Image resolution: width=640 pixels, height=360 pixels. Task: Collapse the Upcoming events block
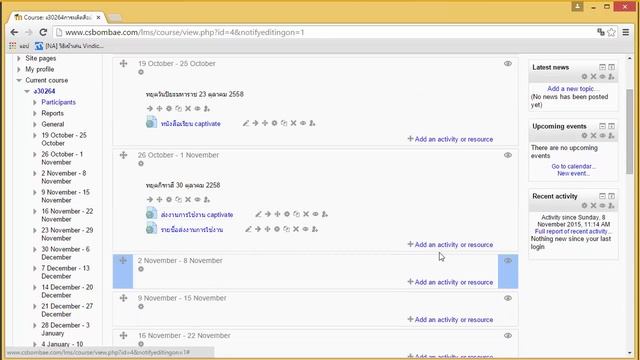(602, 126)
